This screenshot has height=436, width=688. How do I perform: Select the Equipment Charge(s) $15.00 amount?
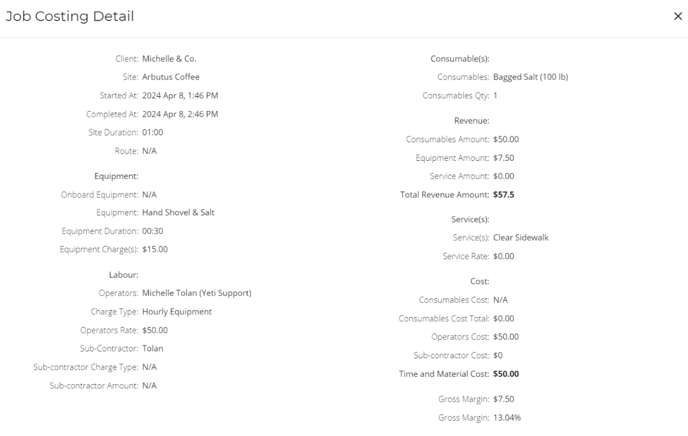click(x=155, y=249)
